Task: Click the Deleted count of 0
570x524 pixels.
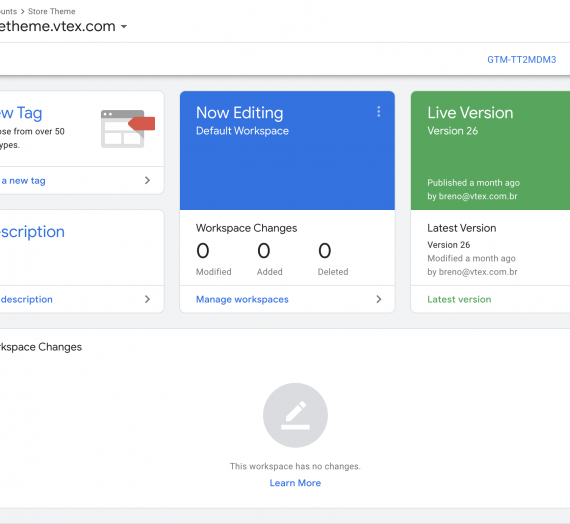Action: pyautogui.click(x=325, y=251)
